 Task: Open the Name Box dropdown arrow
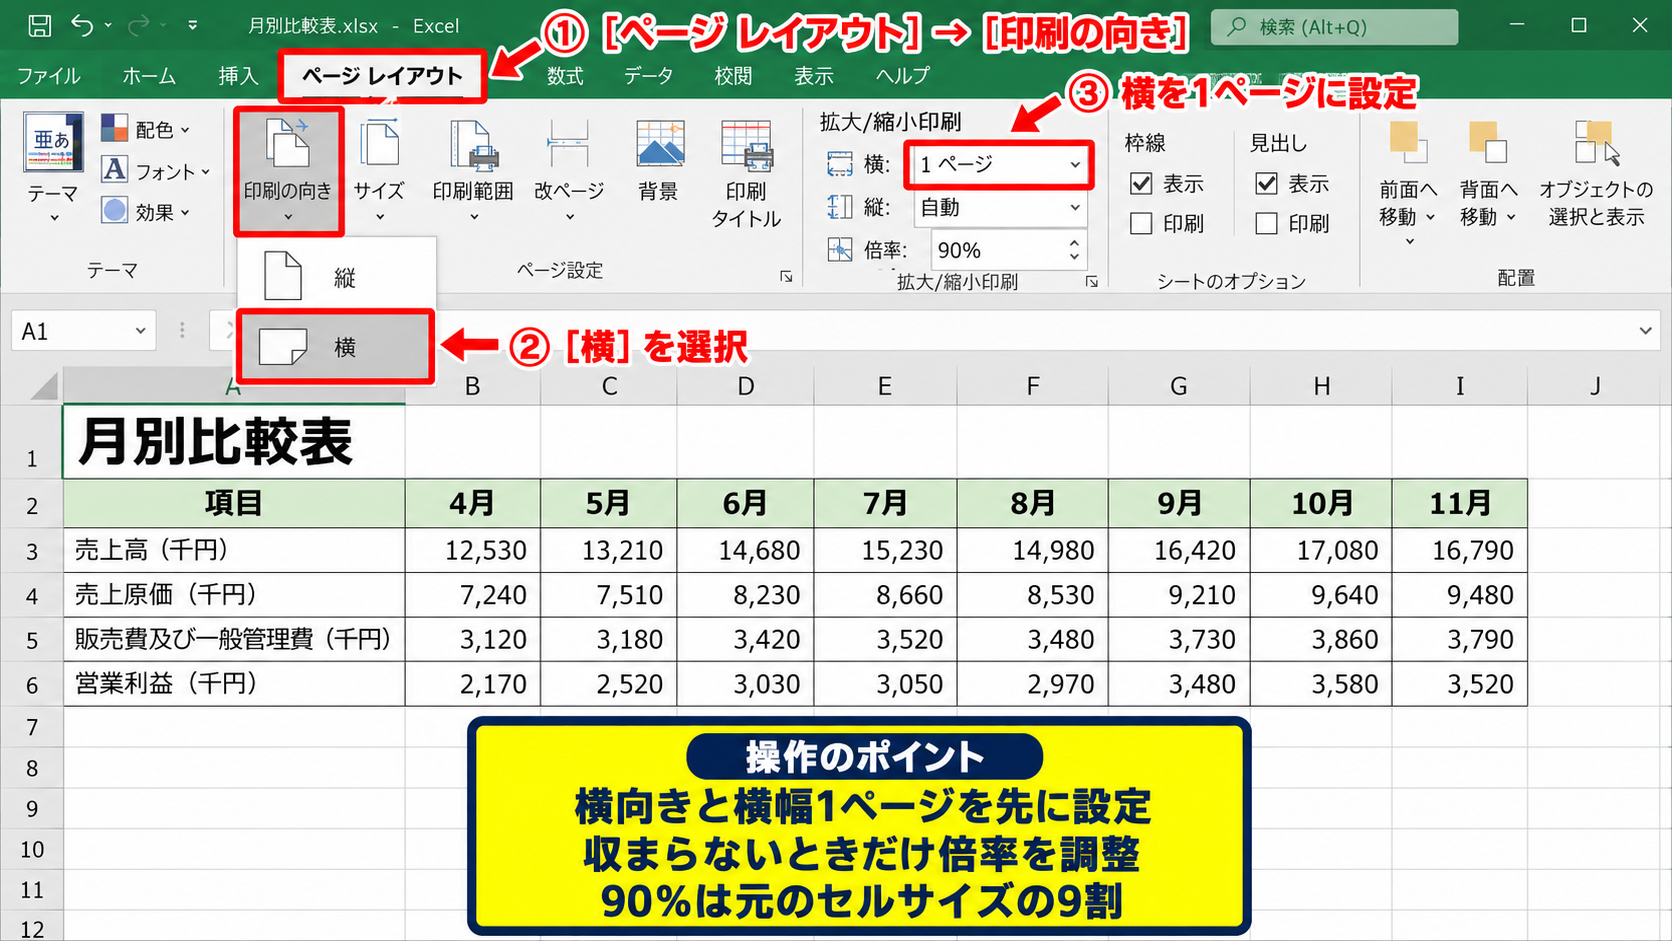(141, 331)
